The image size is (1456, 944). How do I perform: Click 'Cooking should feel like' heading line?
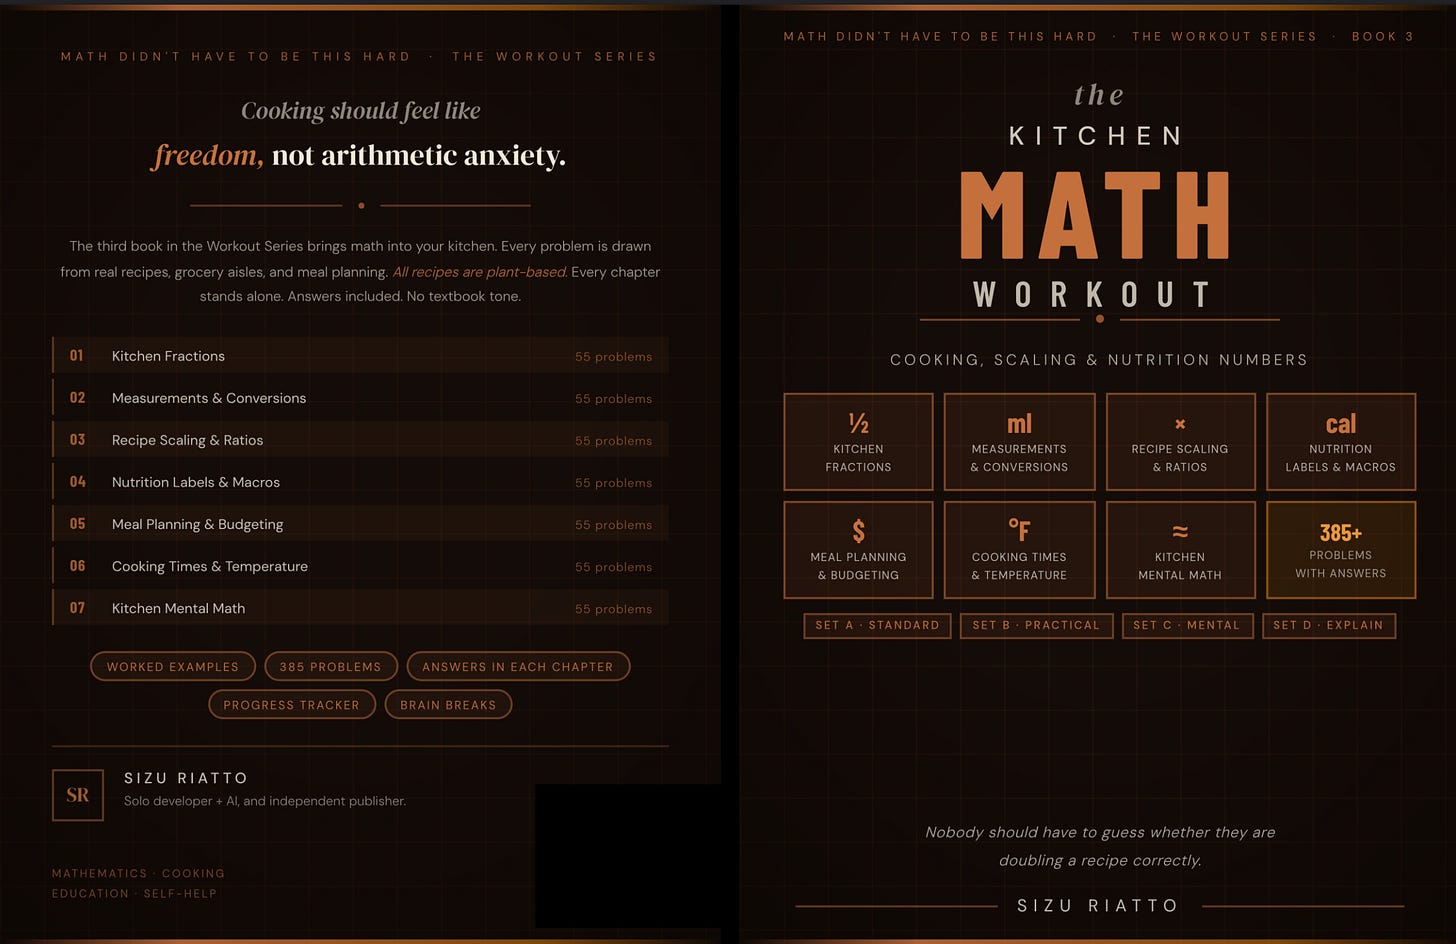coord(361,111)
